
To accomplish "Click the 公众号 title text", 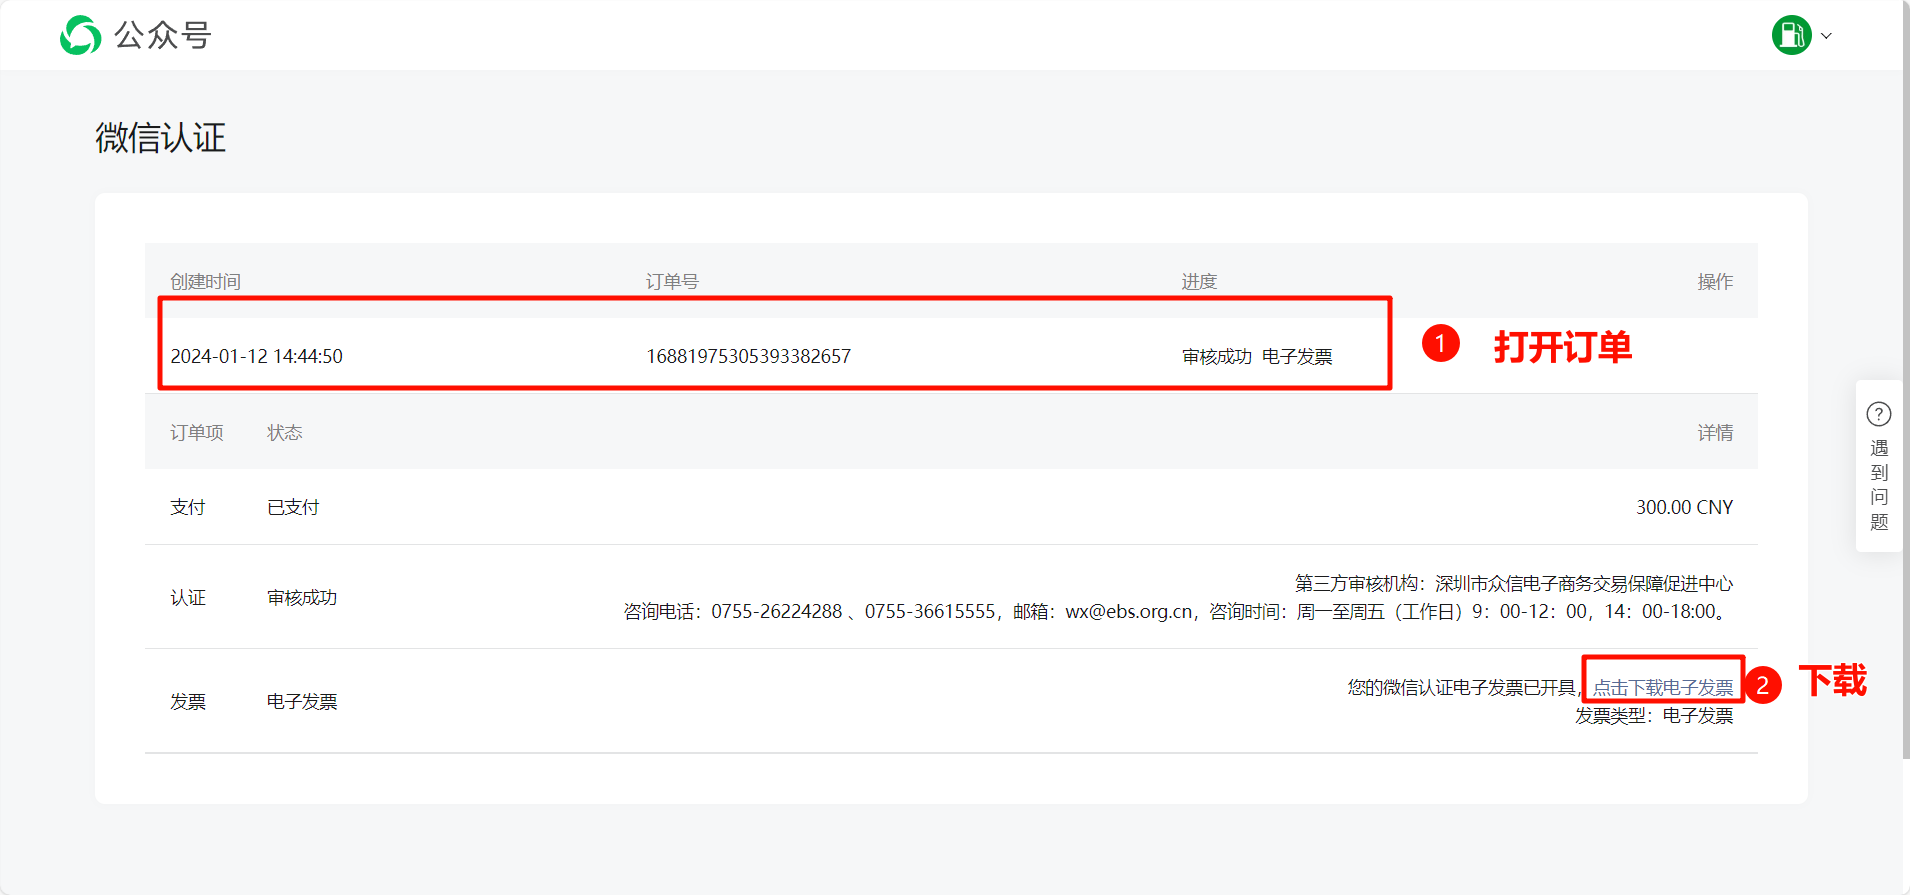I will (x=163, y=35).
